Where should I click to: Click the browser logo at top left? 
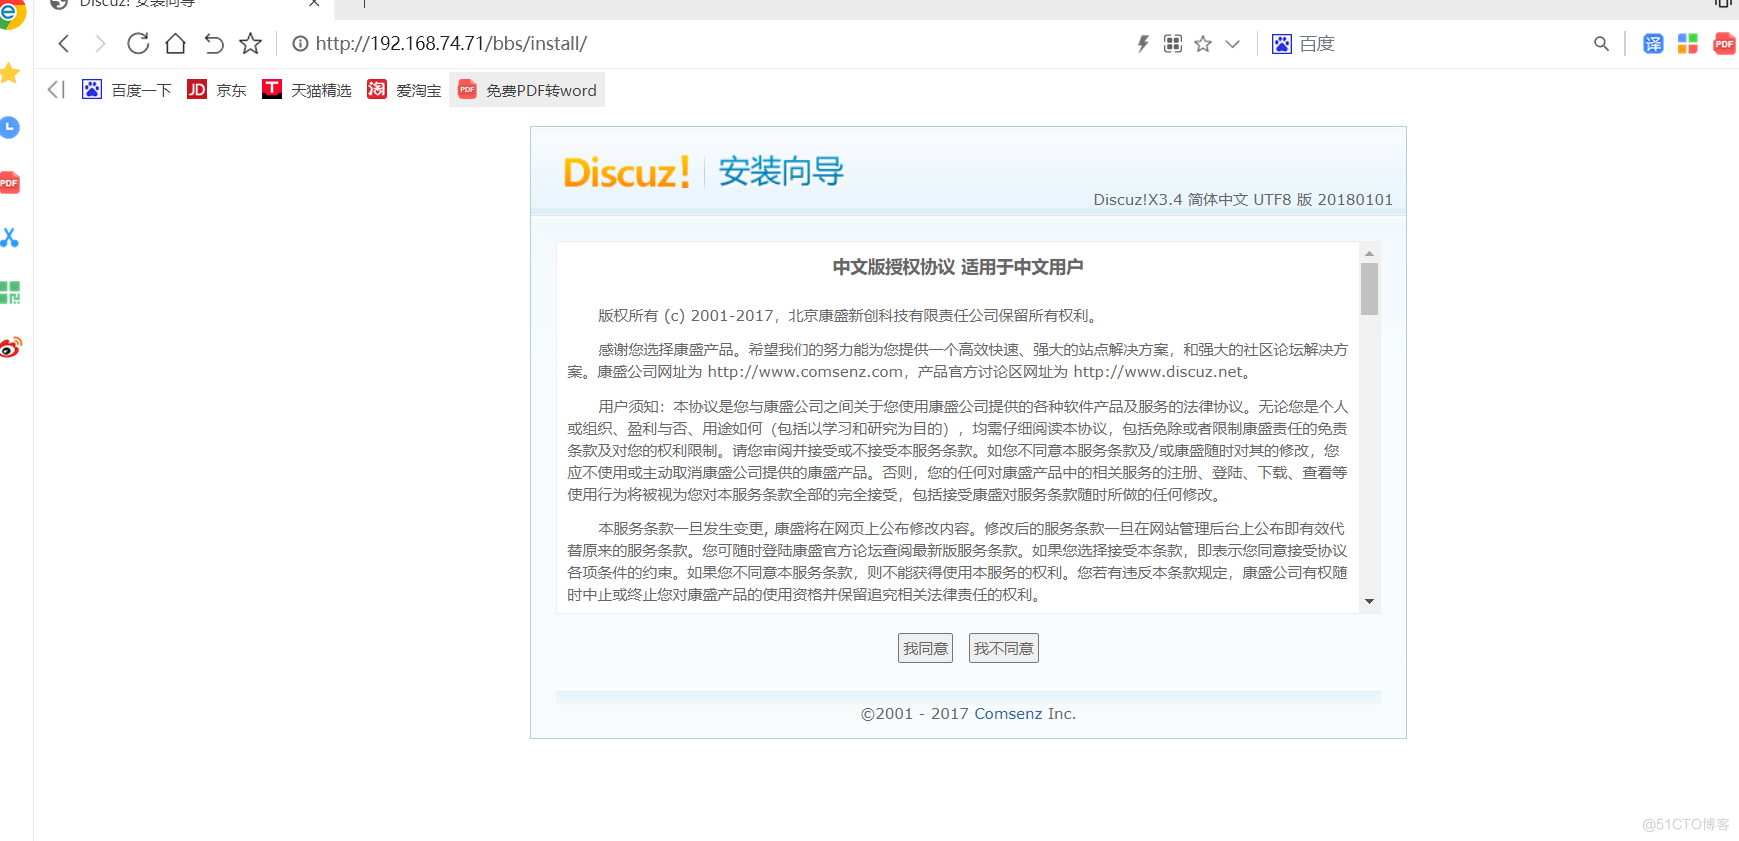tap(11, 13)
